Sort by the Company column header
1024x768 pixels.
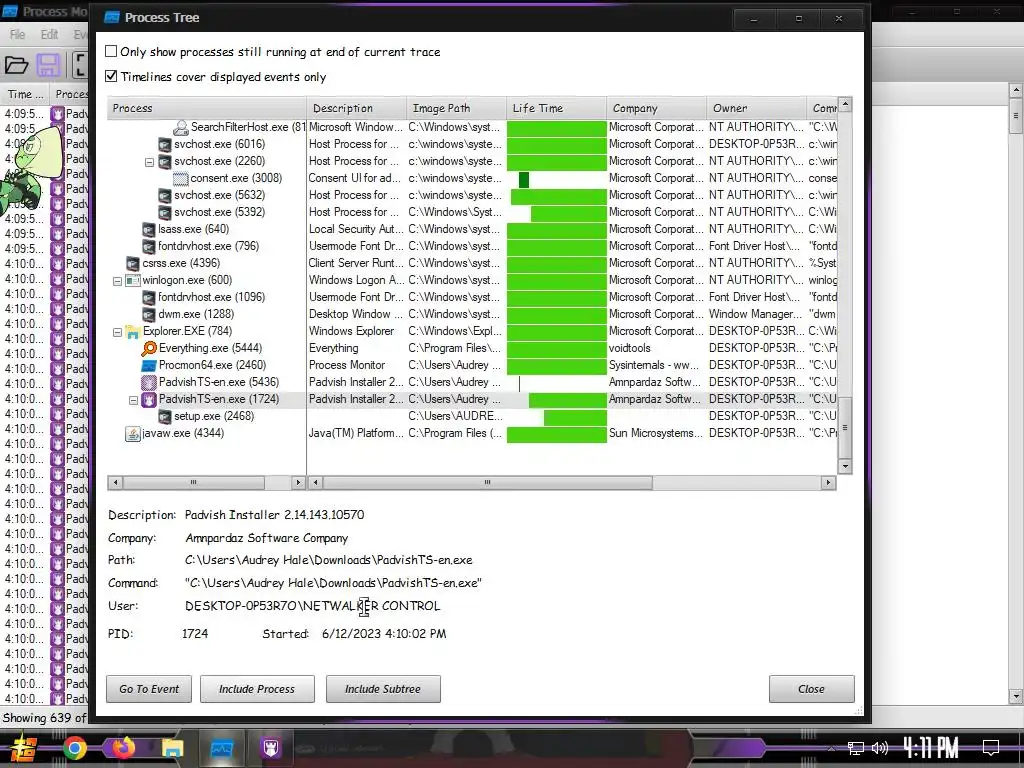656,108
